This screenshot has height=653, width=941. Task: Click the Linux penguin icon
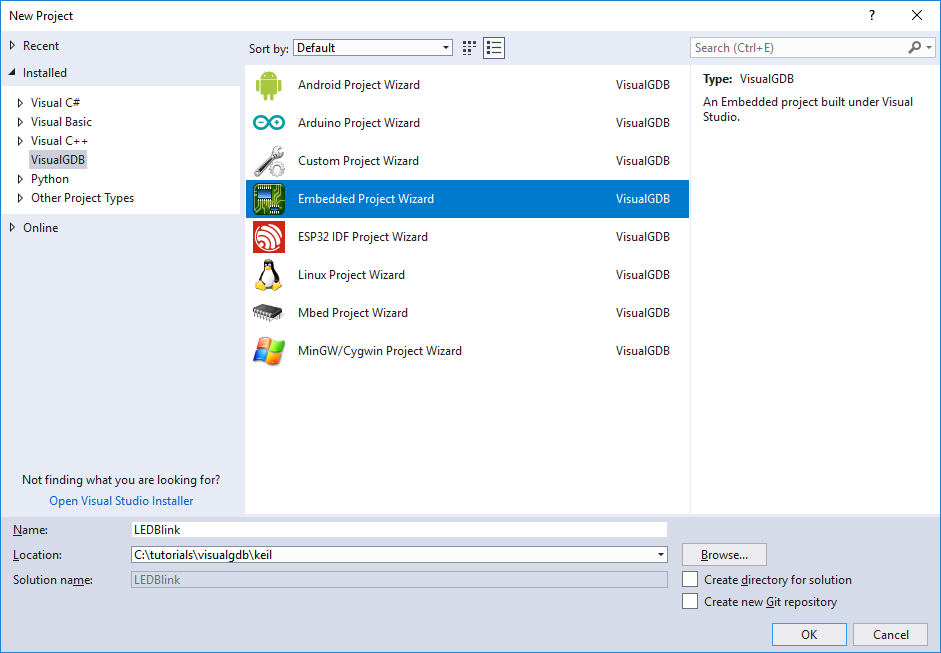point(268,275)
